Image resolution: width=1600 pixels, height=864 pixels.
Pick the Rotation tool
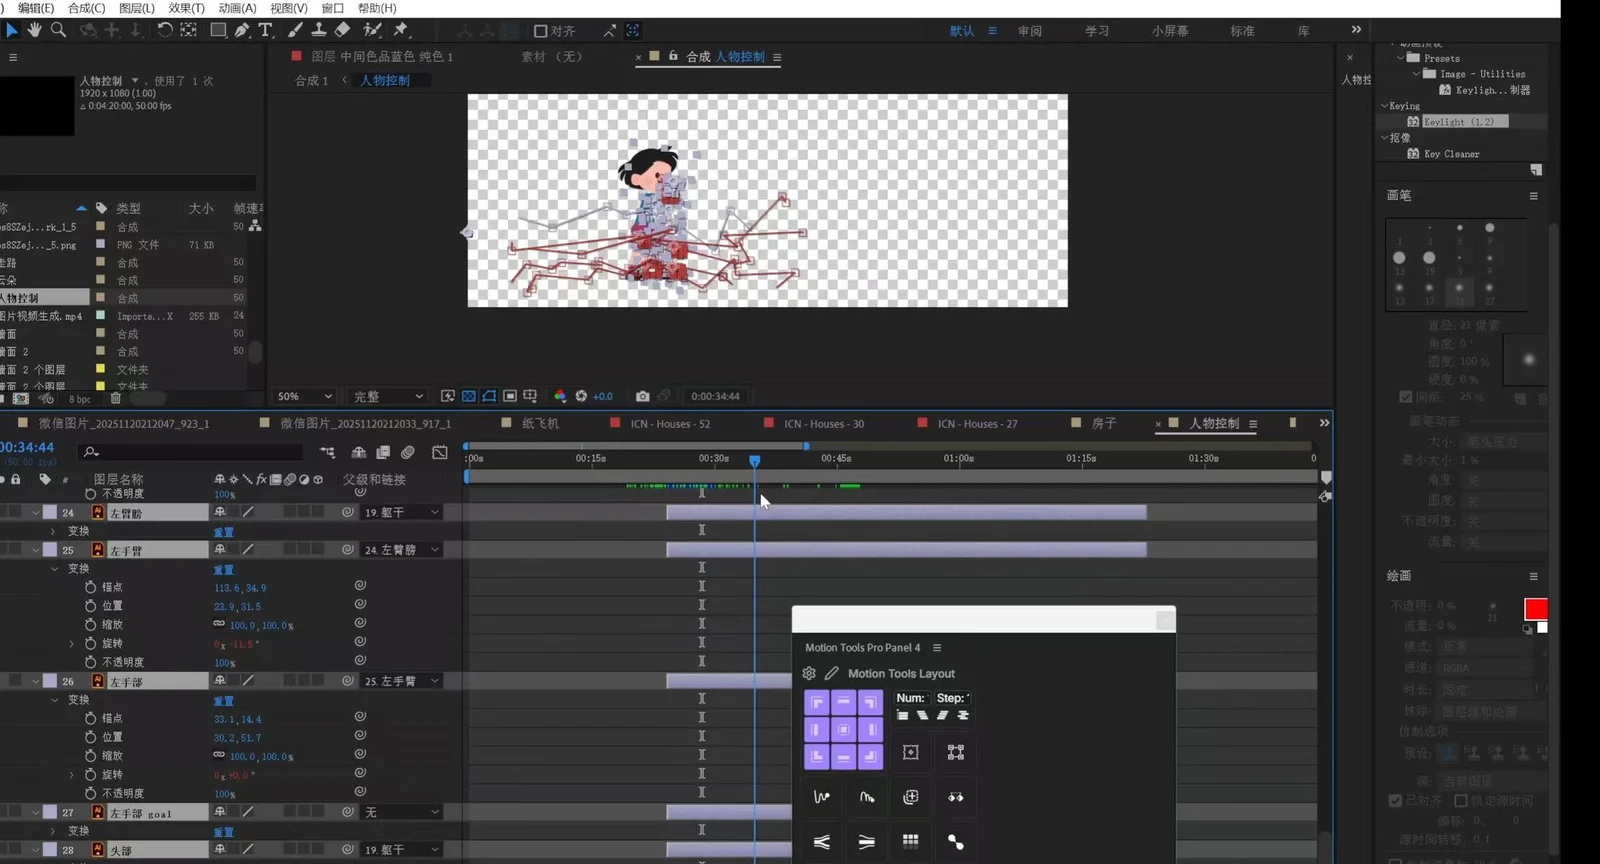click(x=165, y=30)
